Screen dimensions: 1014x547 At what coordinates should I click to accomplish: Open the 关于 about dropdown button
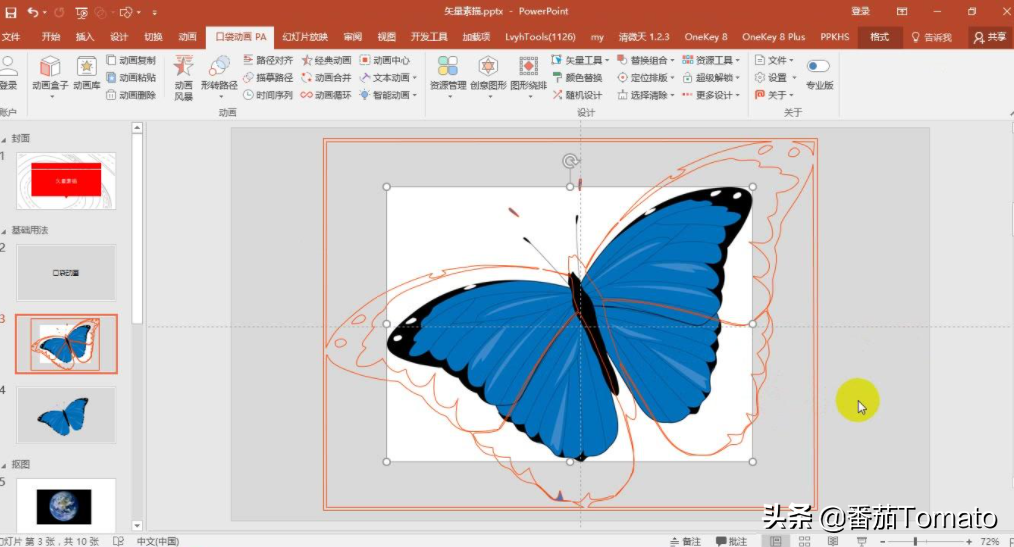click(775, 95)
